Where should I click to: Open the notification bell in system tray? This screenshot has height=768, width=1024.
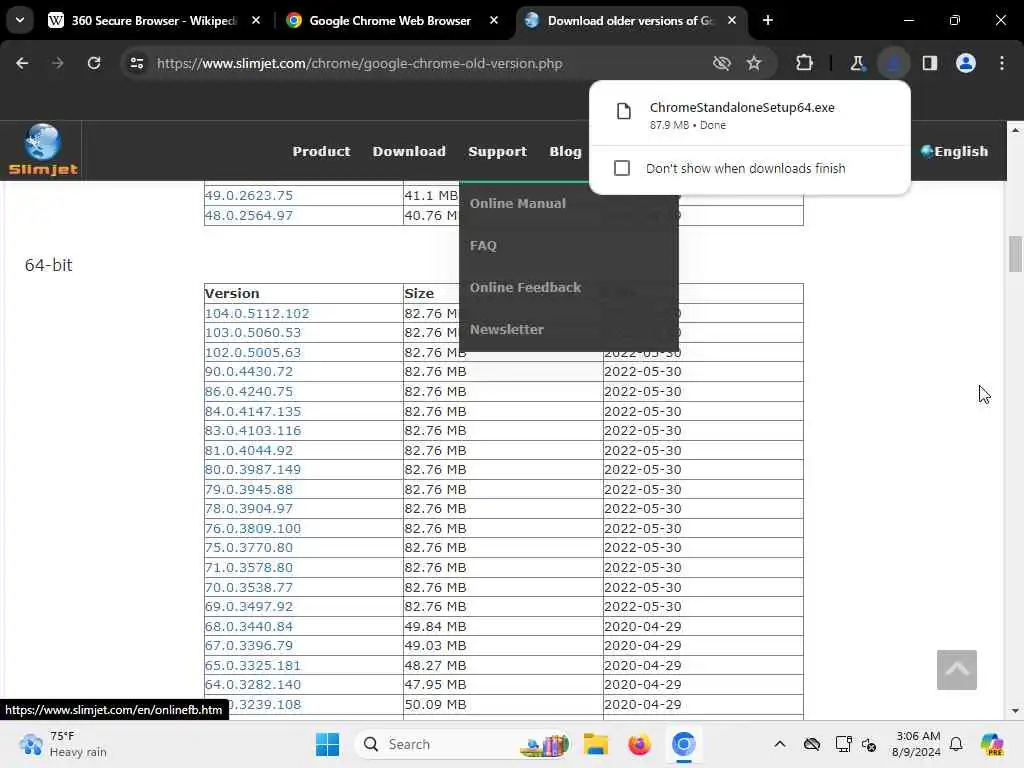pos(956,744)
